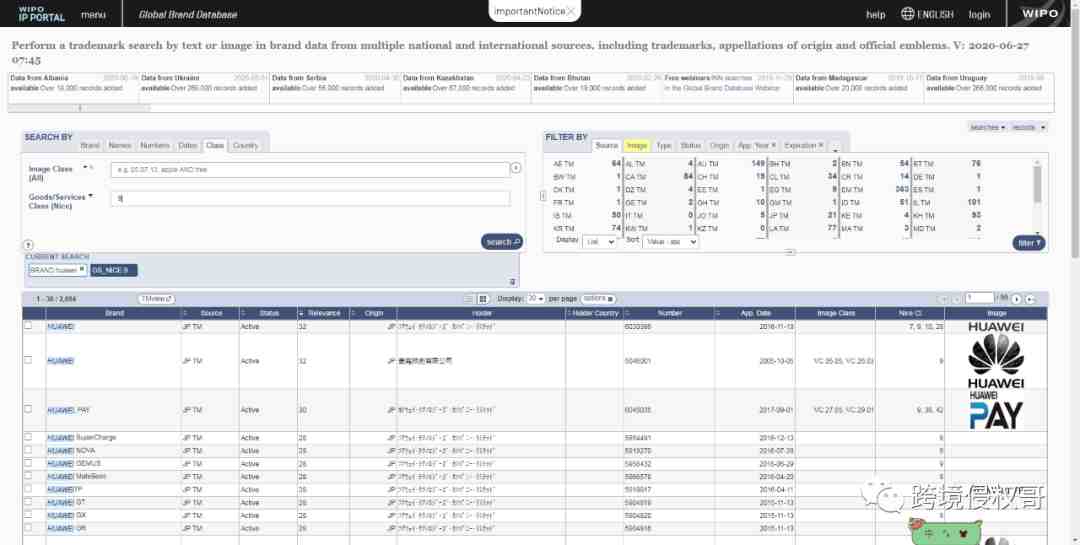1080x545 pixels.
Task: Tick checkbox for HUAWEI GT row
Action: pos(28,502)
